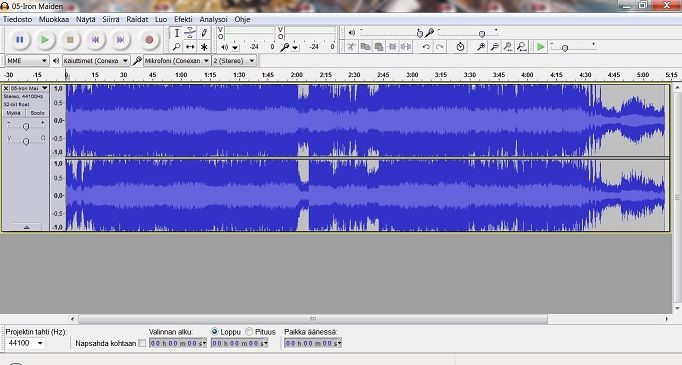Image resolution: width=682 pixels, height=365 pixels.
Task: Open the Projektin tahti 44100 dropdown
Action: [25, 343]
